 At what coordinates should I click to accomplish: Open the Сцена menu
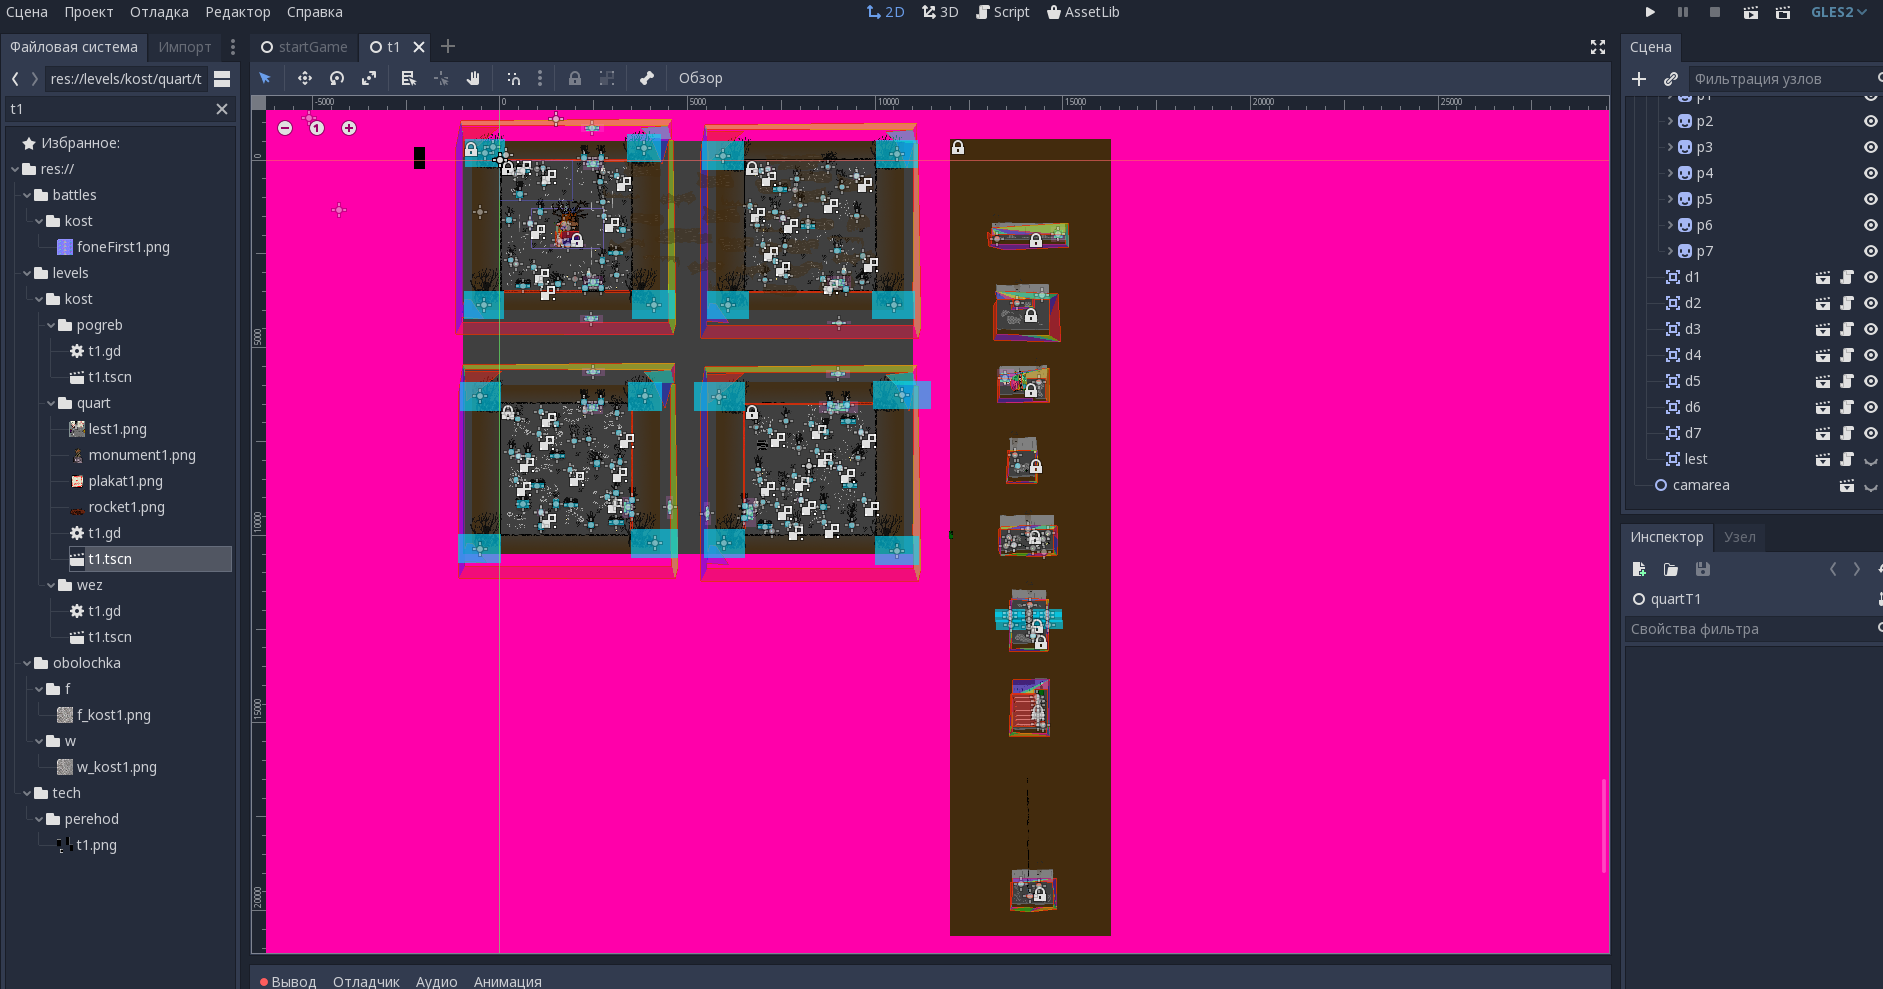[27, 12]
